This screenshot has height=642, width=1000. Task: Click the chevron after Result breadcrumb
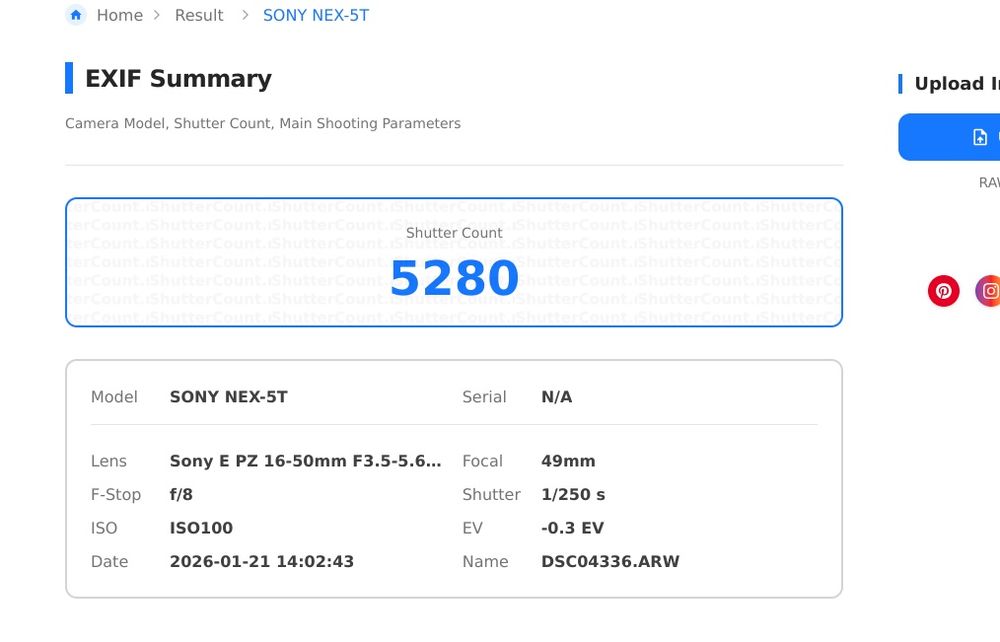click(x=245, y=16)
